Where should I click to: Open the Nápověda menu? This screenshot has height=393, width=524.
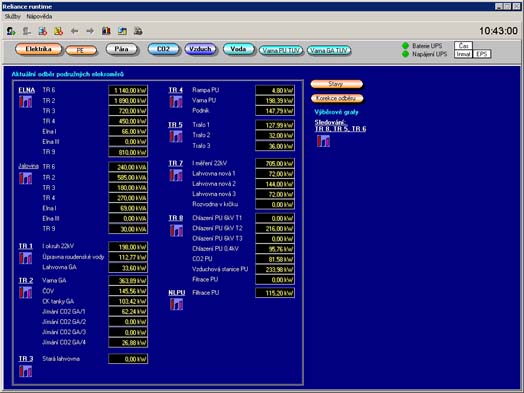pos(39,16)
